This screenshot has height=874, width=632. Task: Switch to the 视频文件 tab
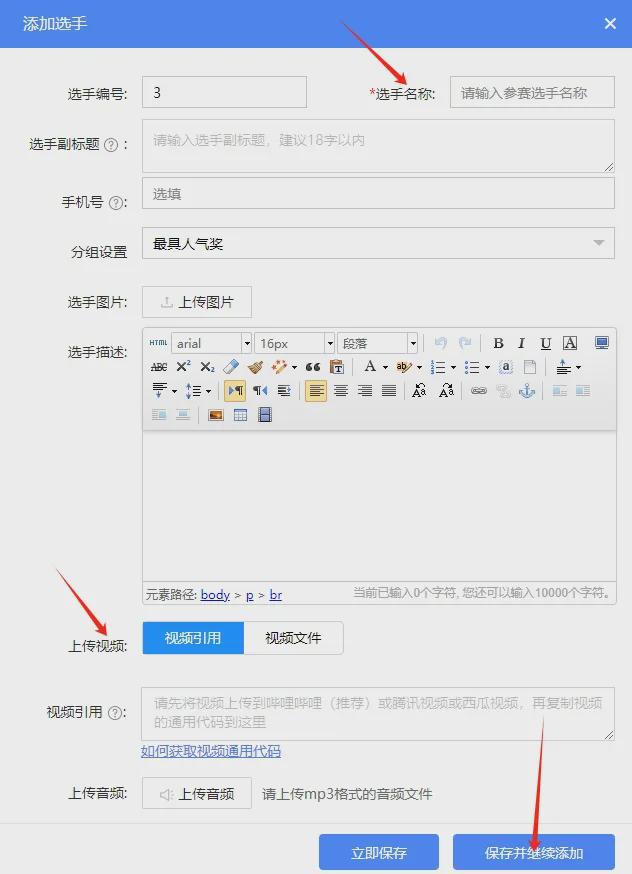coord(293,638)
